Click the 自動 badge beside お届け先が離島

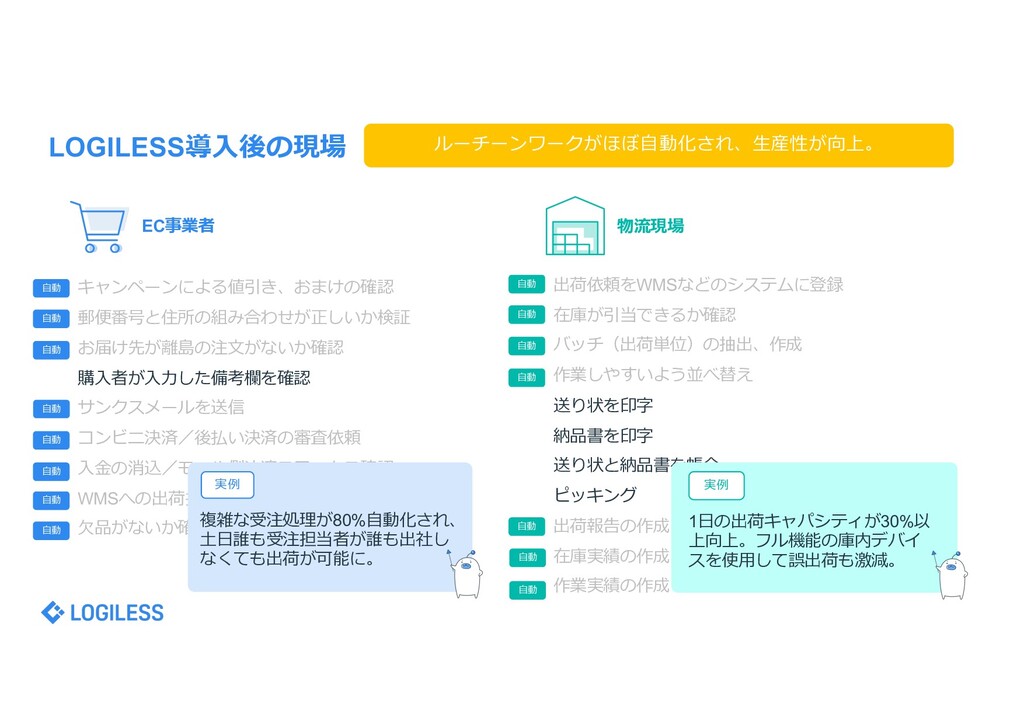coord(52,349)
